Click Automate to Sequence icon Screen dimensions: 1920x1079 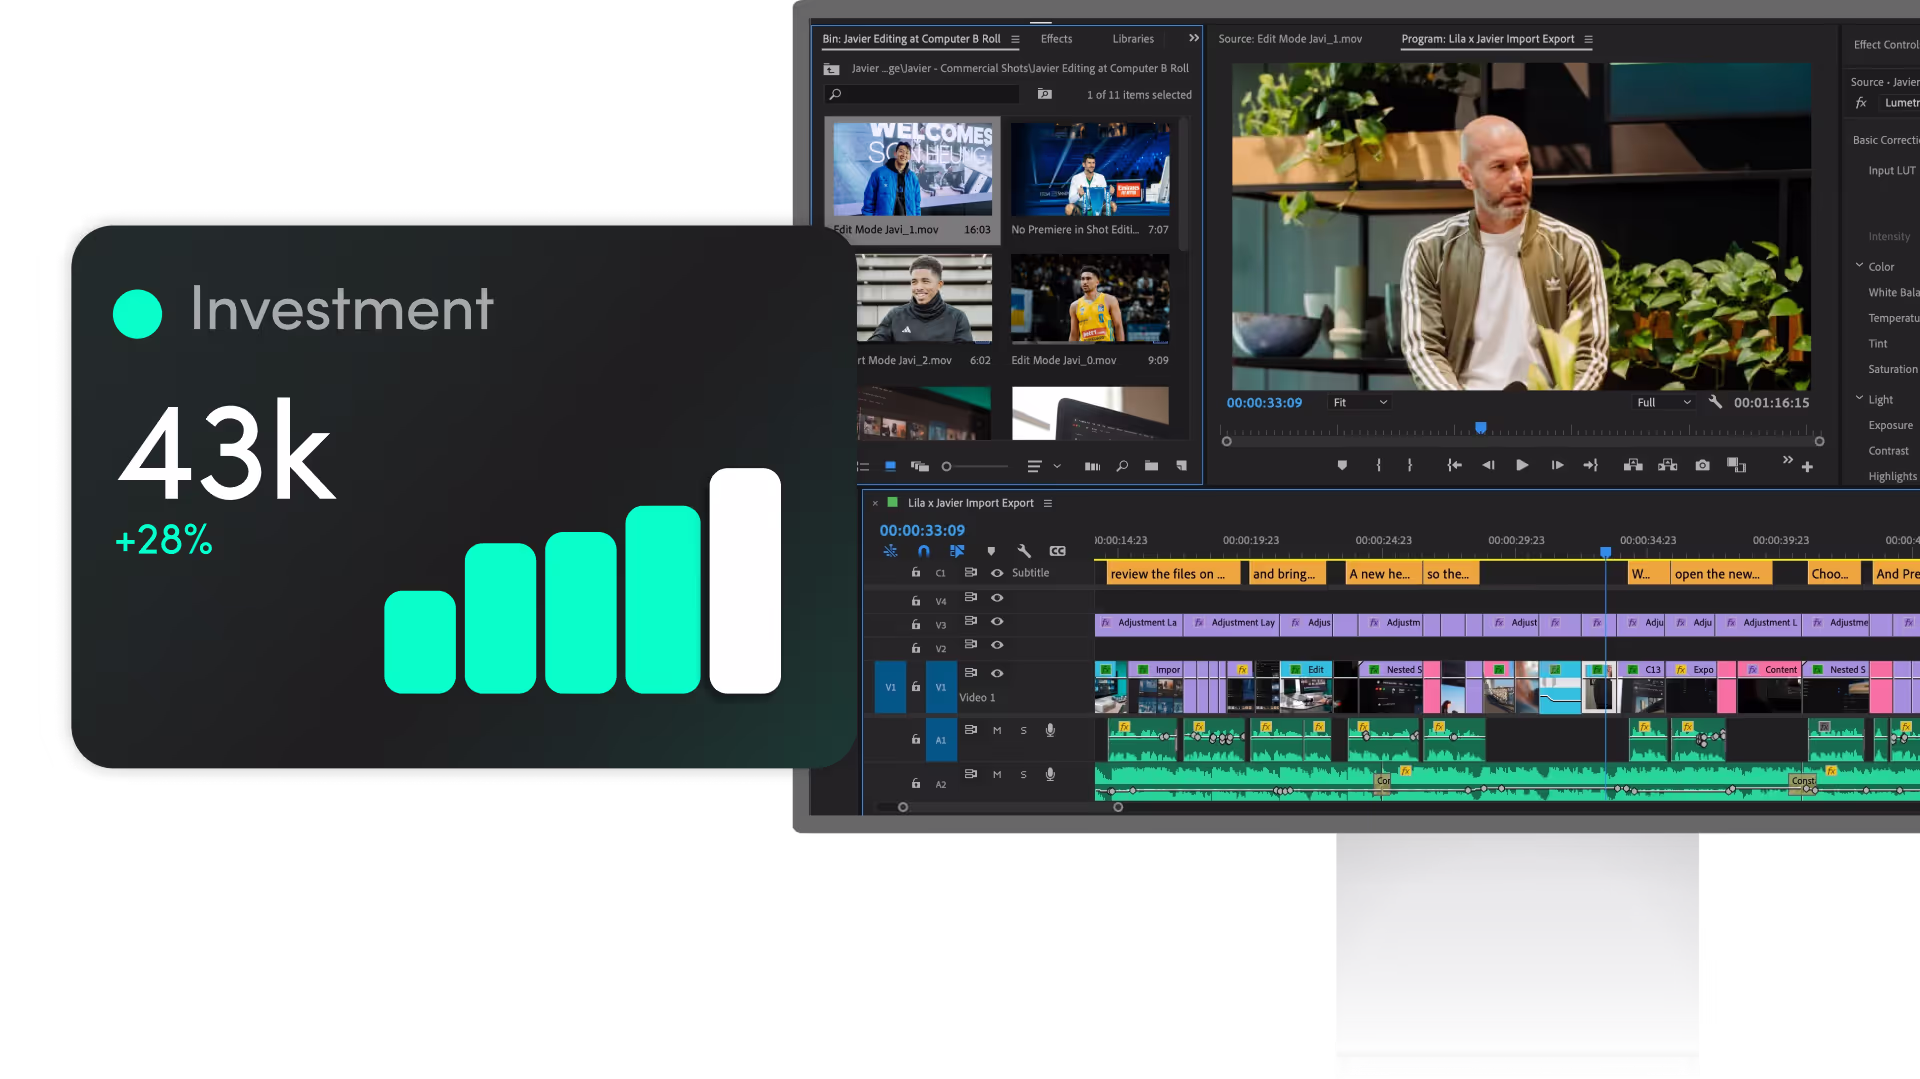pyautogui.click(x=1092, y=466)
